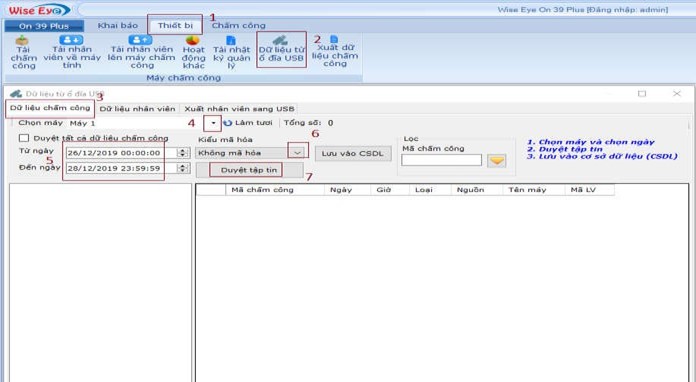This screenshot has height=382, width=696.
Task: Click Tải nhật ký quản lý icon
Action: point(231,41)
